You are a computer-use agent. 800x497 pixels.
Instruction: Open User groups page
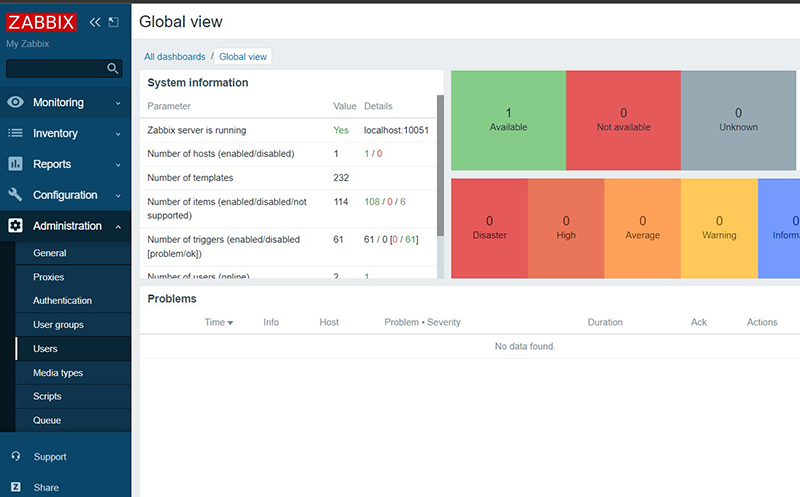[73, 325]
